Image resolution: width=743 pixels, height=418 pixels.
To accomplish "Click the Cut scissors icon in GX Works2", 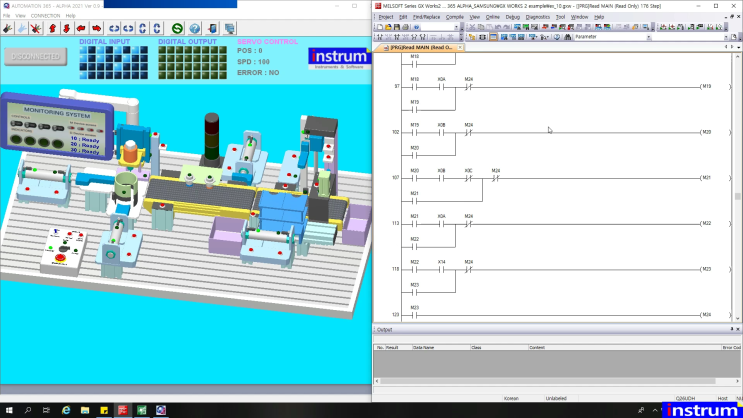I will (x=472, y=27).
